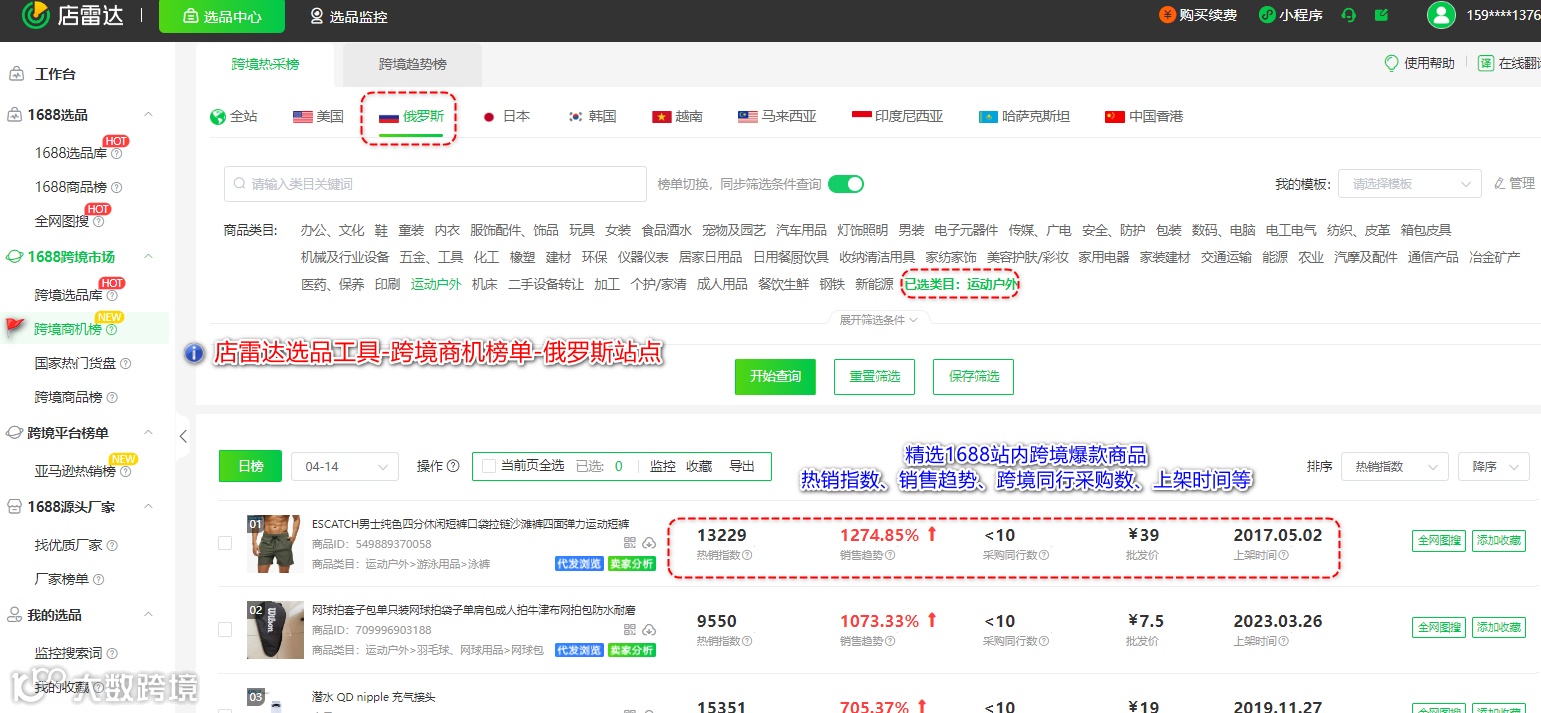Check the 当前页全选 checkbox
Viewport: 1541px width, 713px height.
click(489, 466)
